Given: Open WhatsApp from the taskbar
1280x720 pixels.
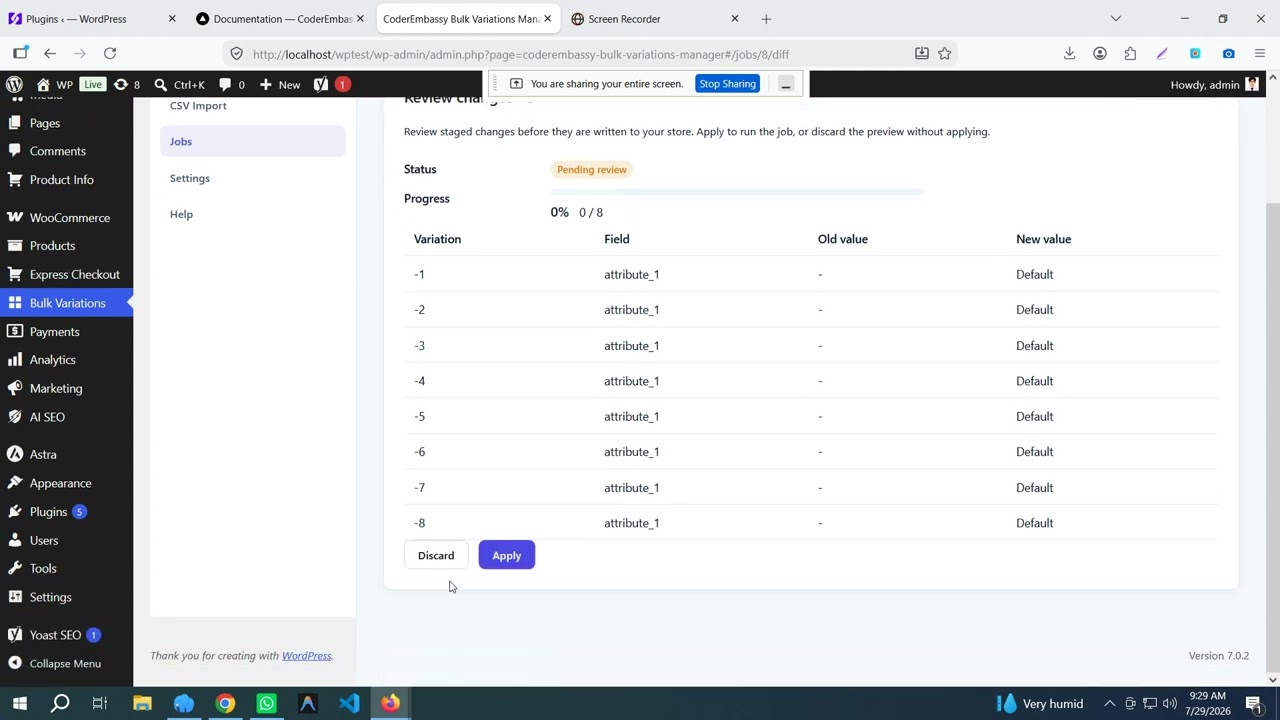Looking at the screenshot, I should pos(266,703).
